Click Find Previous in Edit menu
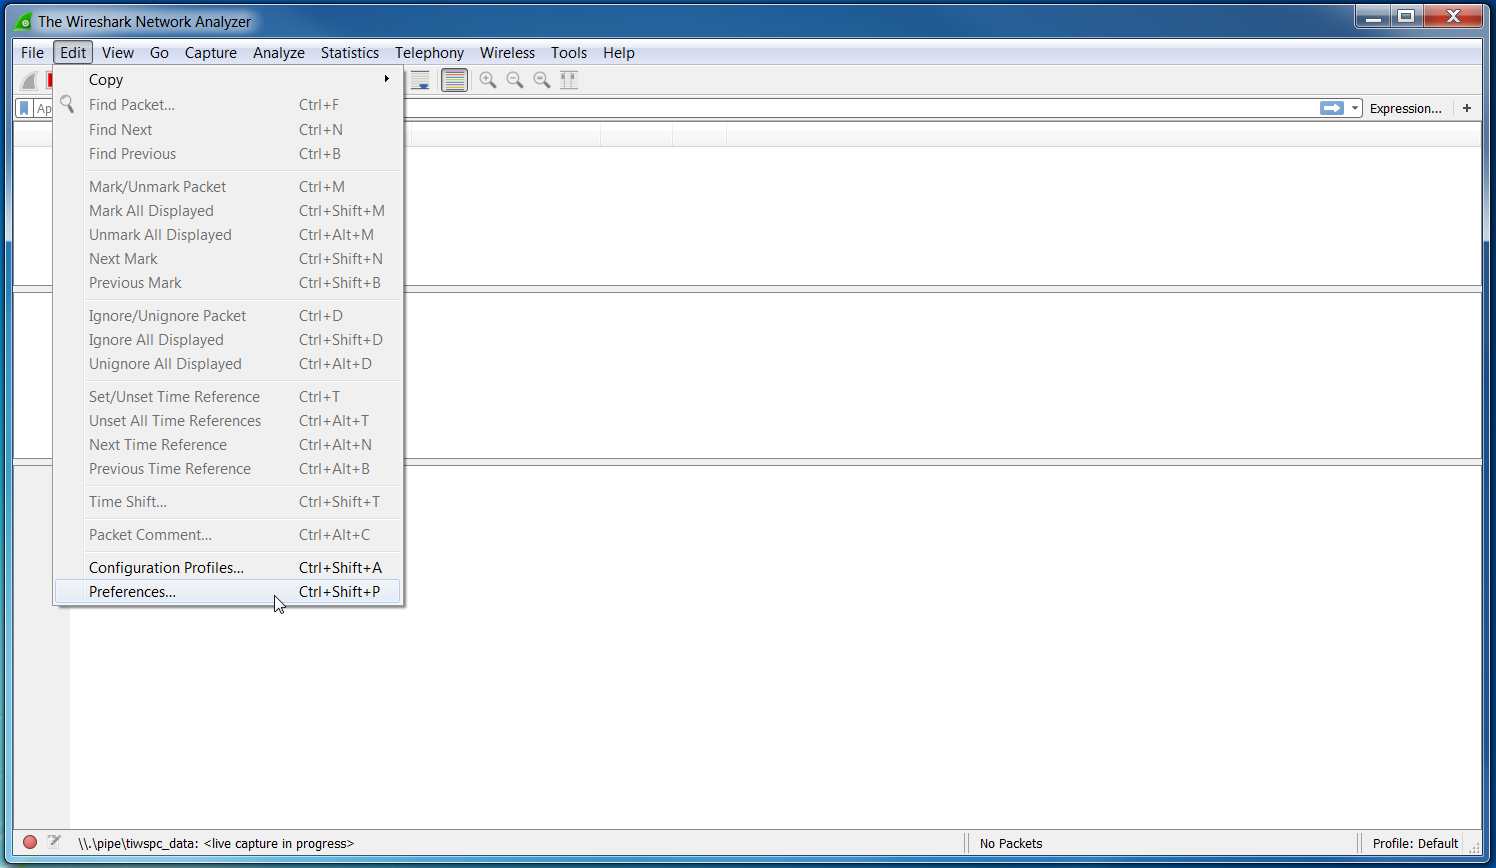The image size is (1496, 868). point(229,154)
